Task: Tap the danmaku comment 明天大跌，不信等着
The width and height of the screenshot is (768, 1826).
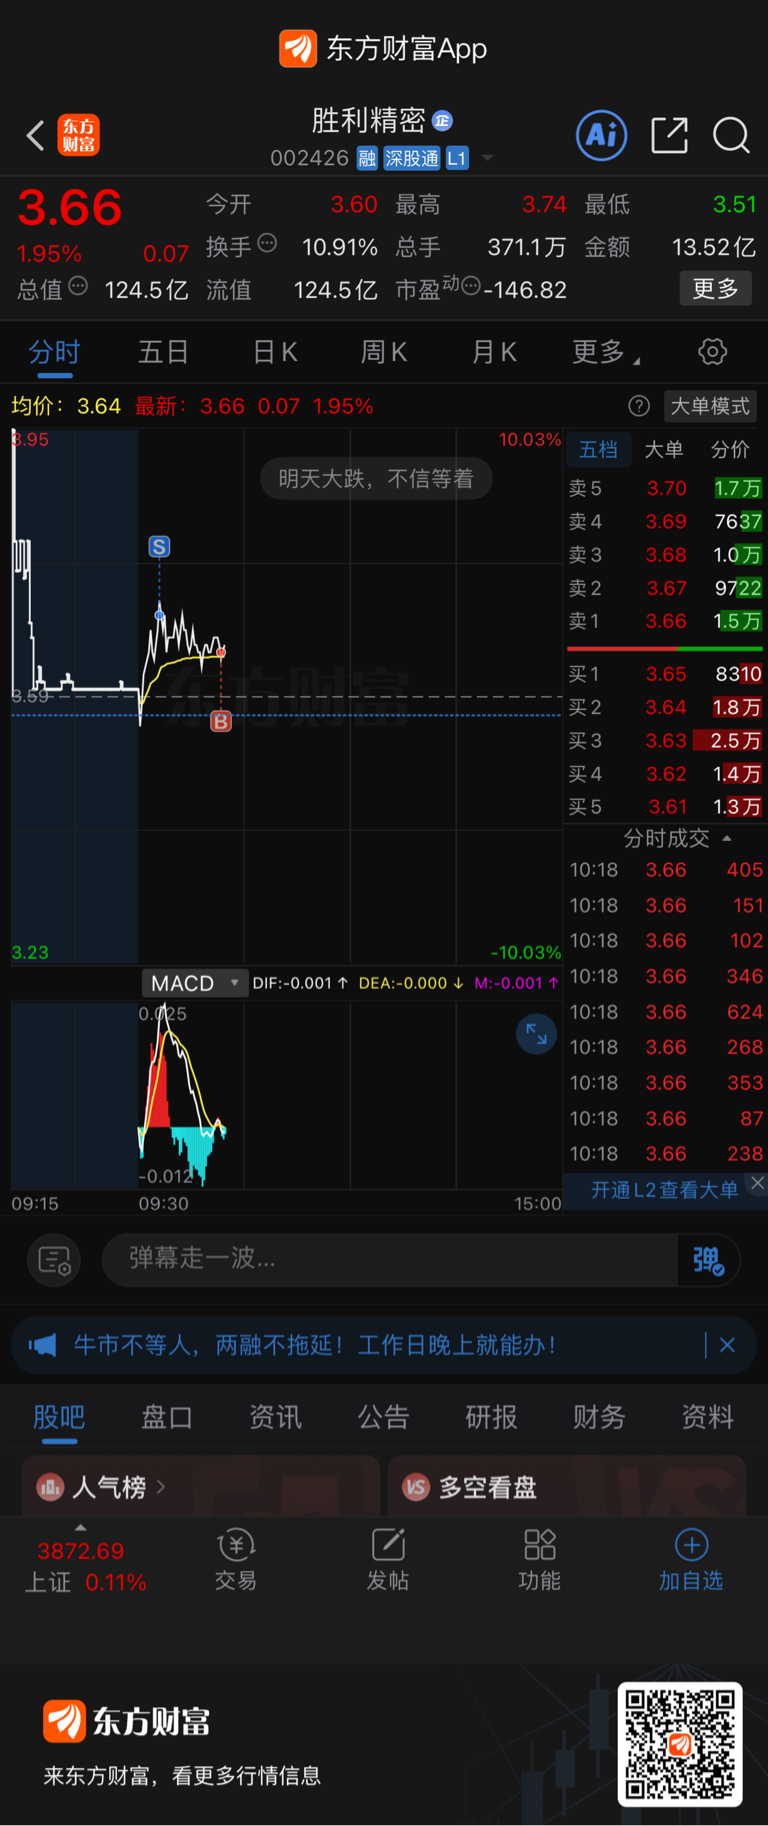Action: click(376, 479)
